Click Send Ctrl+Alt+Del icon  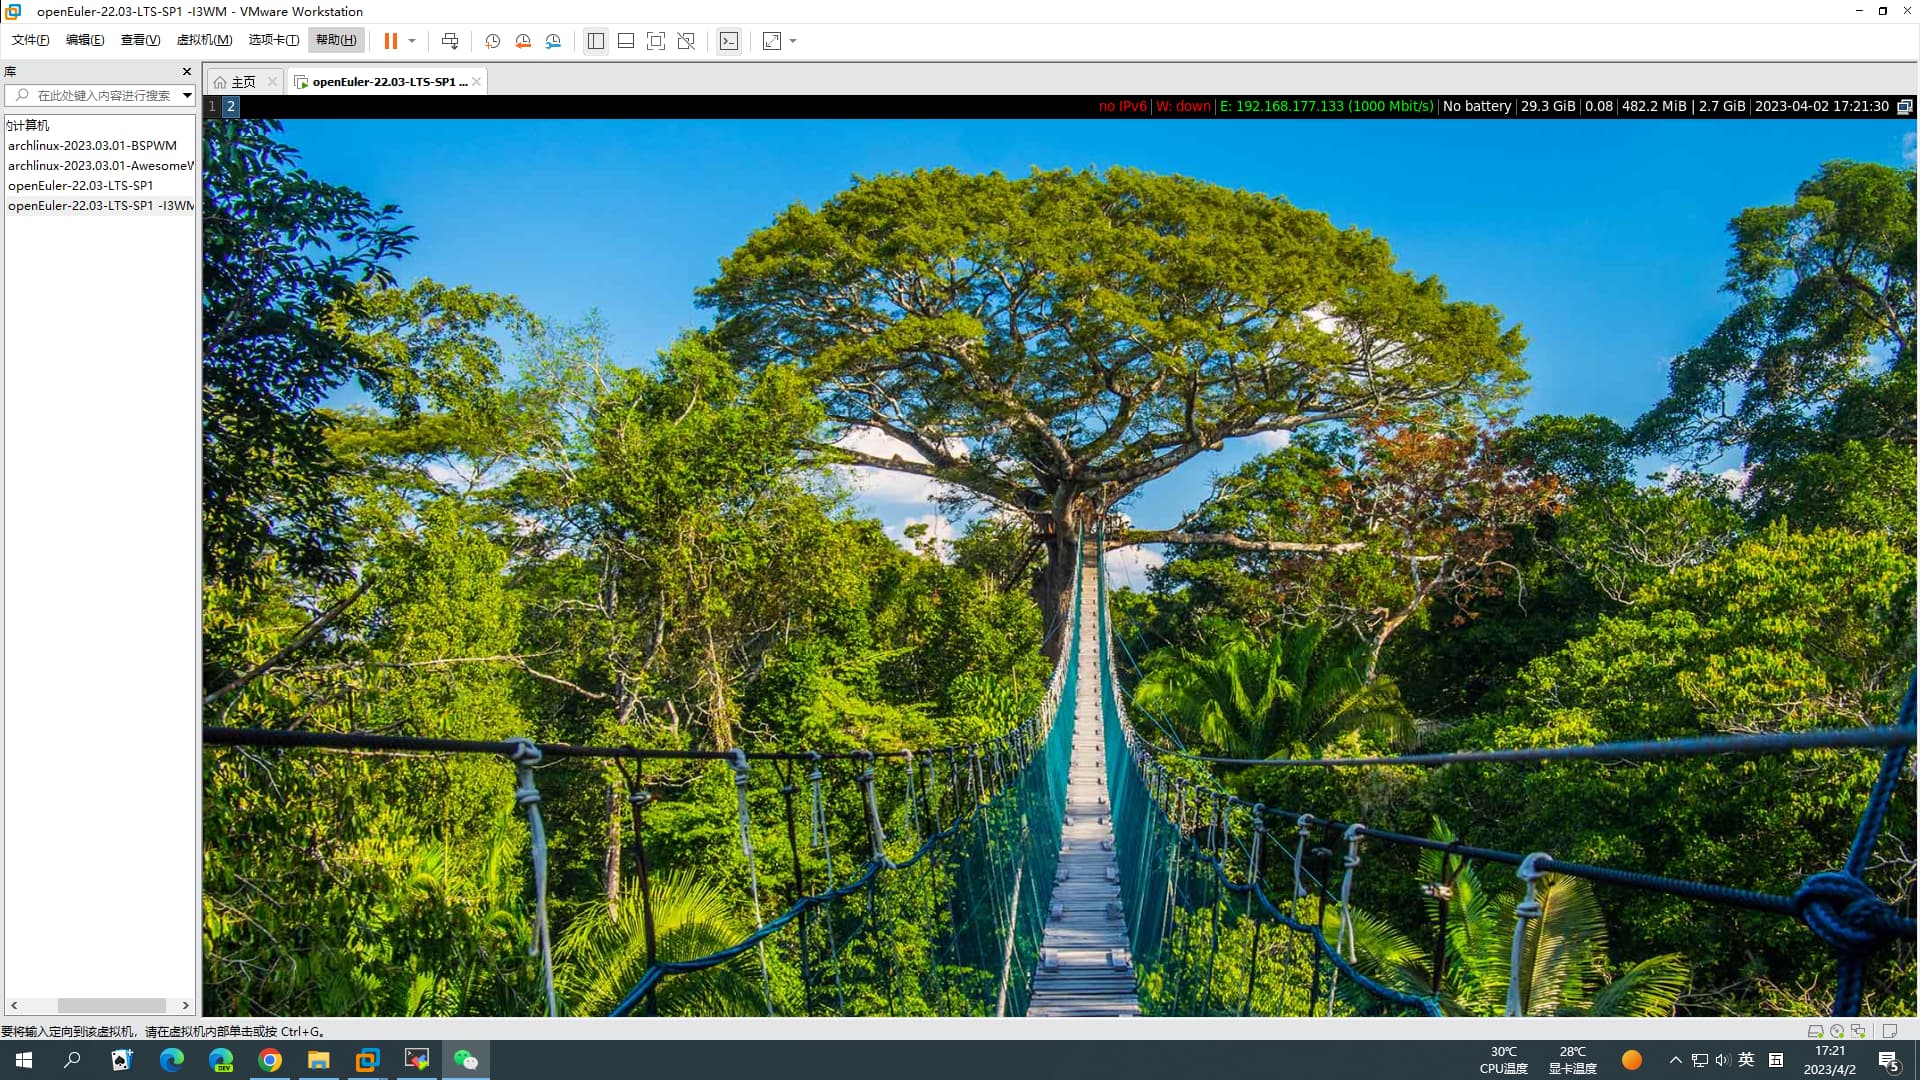pyautogui.click(x=450, y=41)
